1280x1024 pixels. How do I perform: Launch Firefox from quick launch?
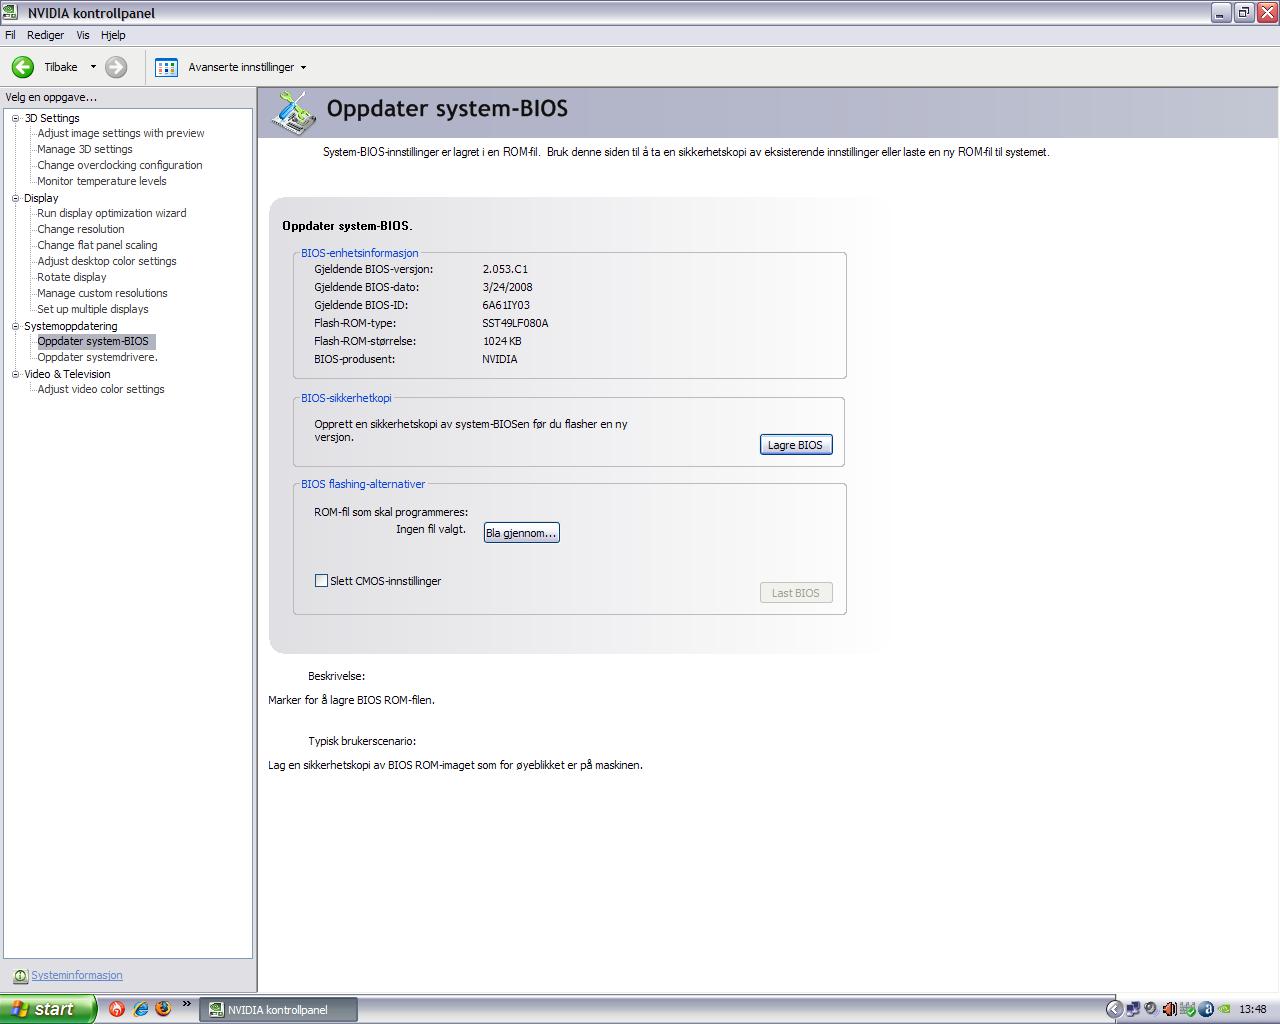click(x=164, y=1009)
